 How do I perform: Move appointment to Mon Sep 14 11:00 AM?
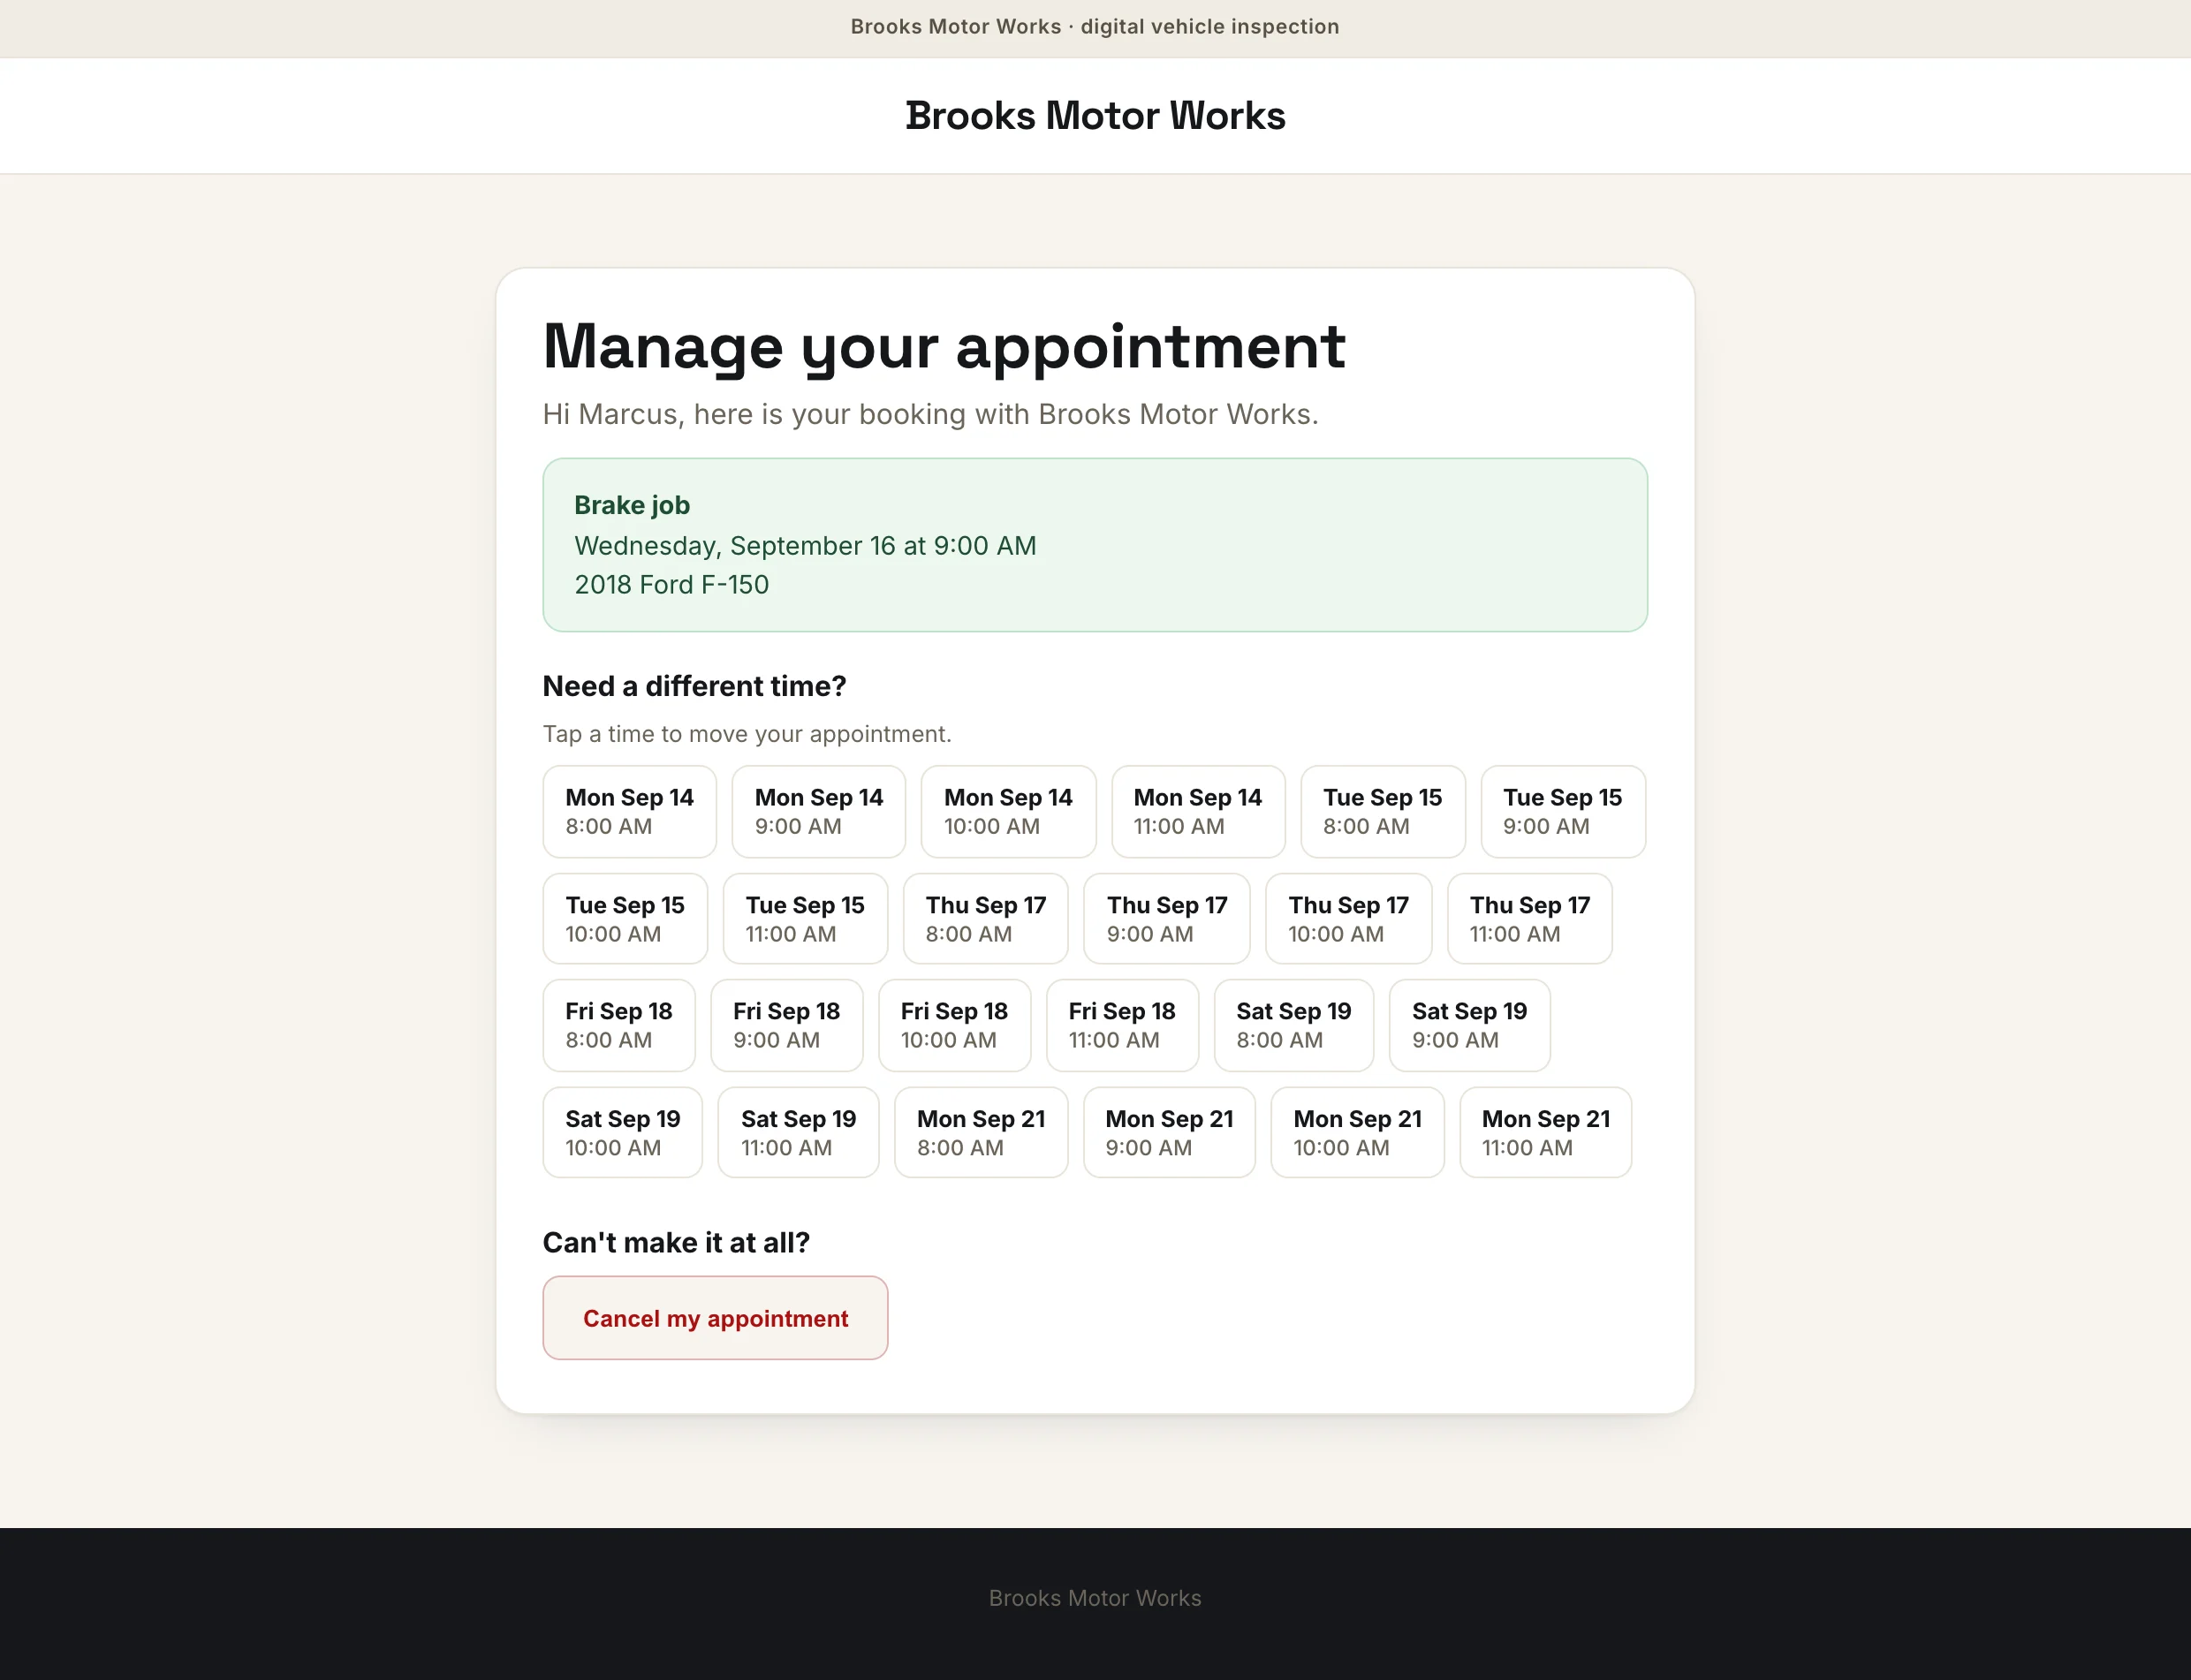coord(1198,811)
